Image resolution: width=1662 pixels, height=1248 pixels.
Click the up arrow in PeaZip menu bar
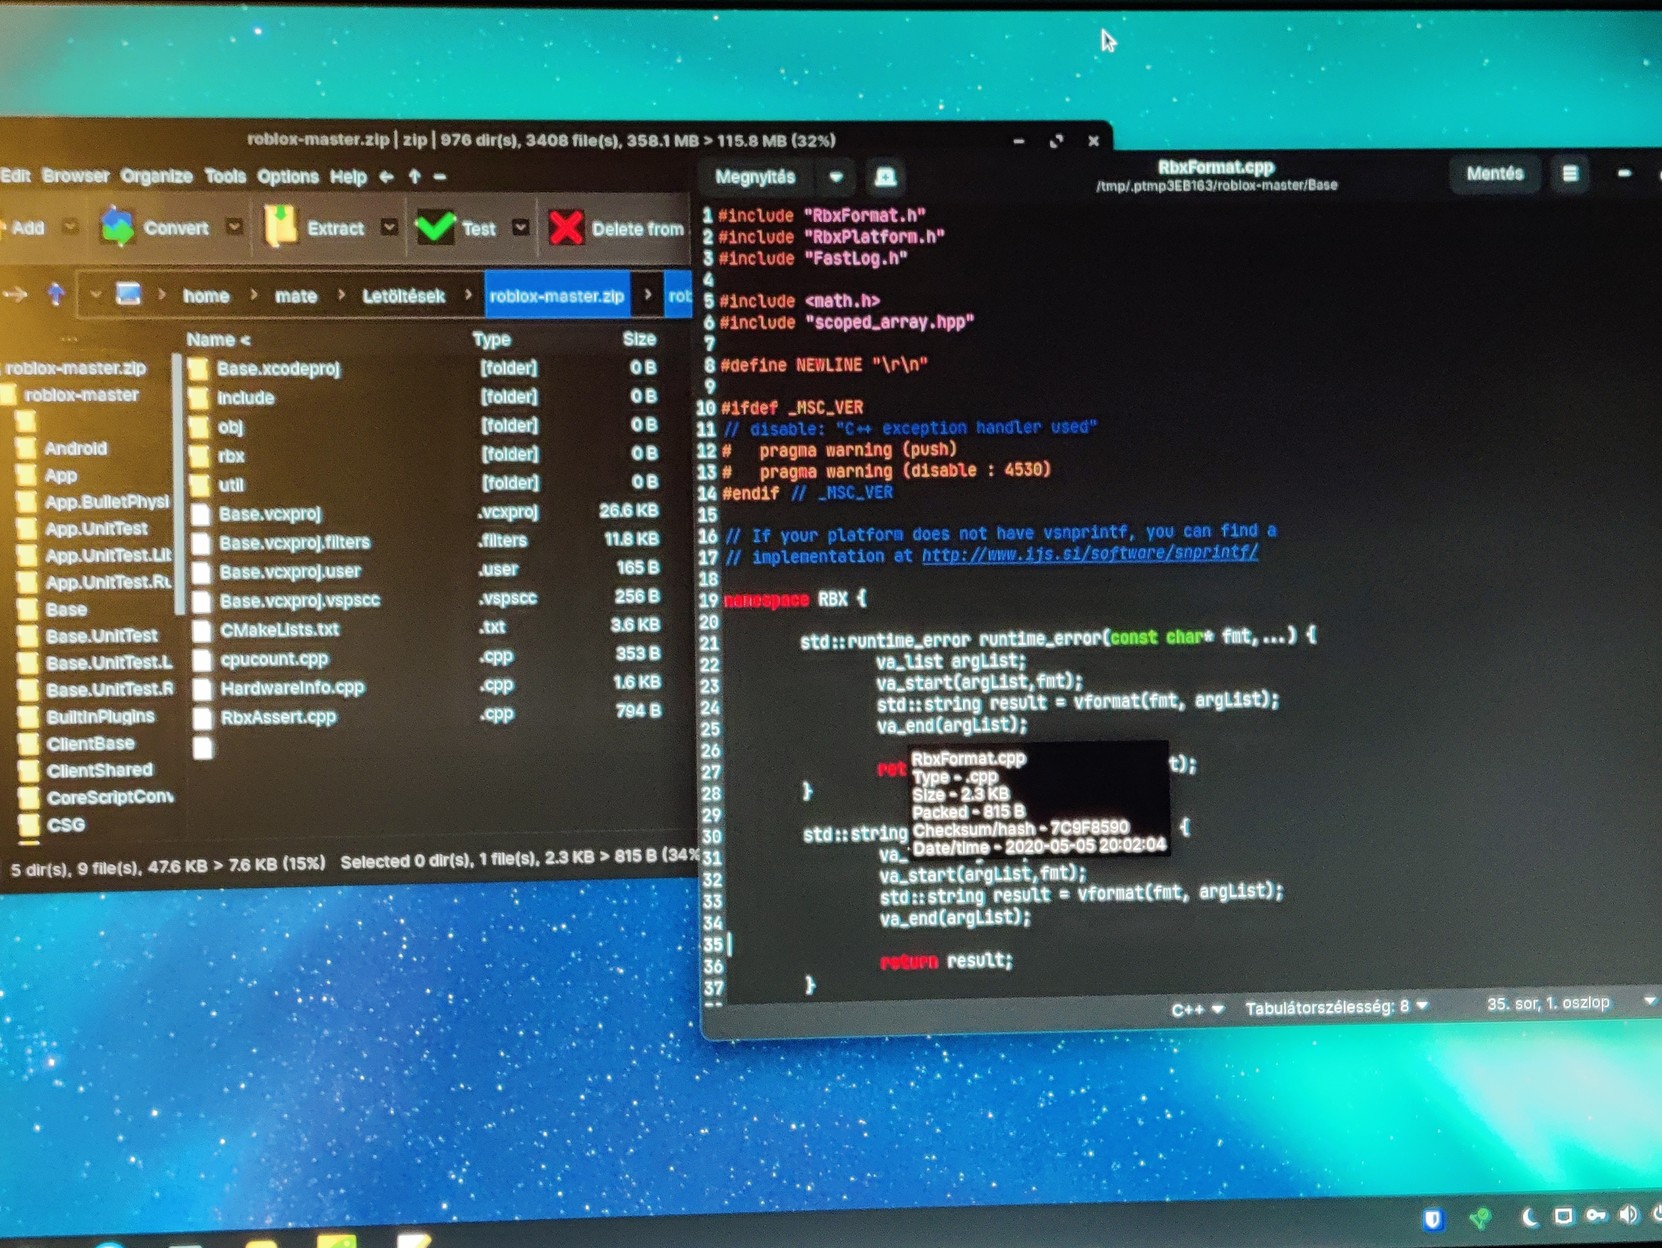point(415,177)
